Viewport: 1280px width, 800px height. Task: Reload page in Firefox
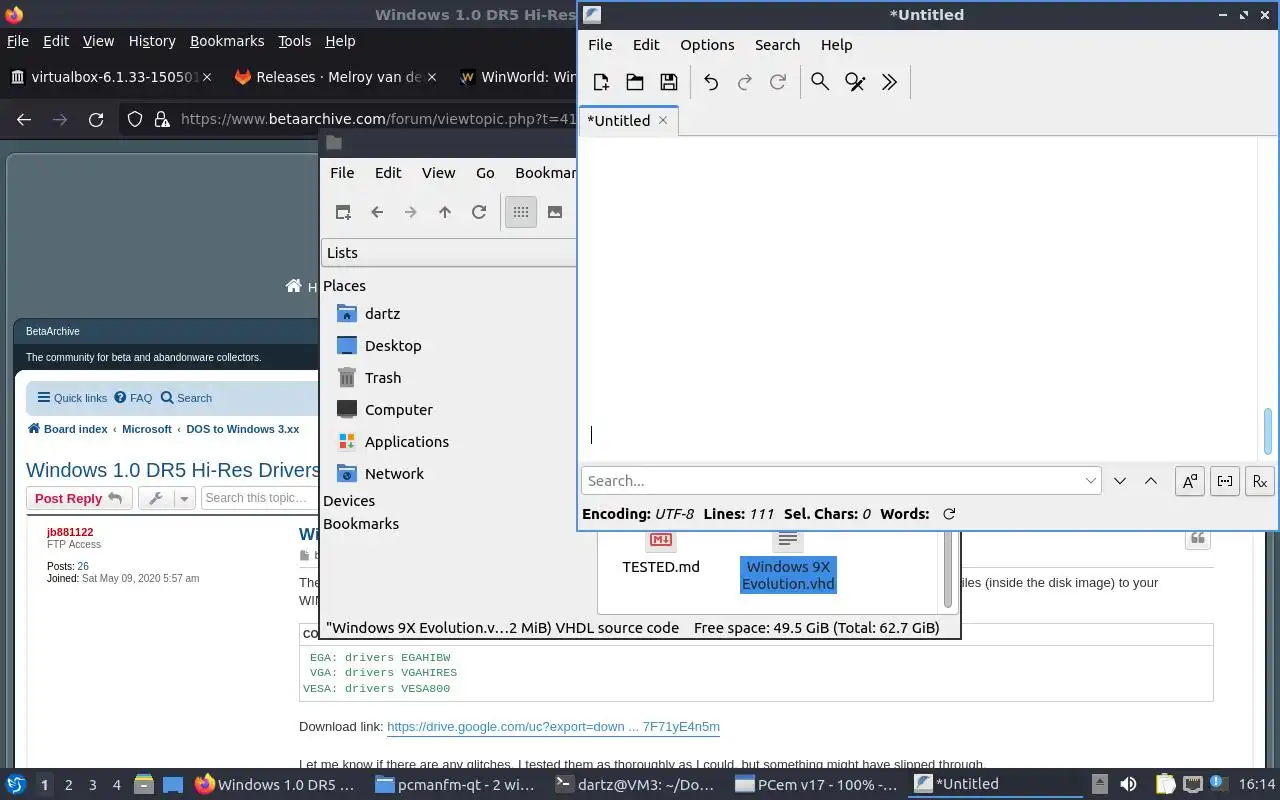(x=96, y=120)
